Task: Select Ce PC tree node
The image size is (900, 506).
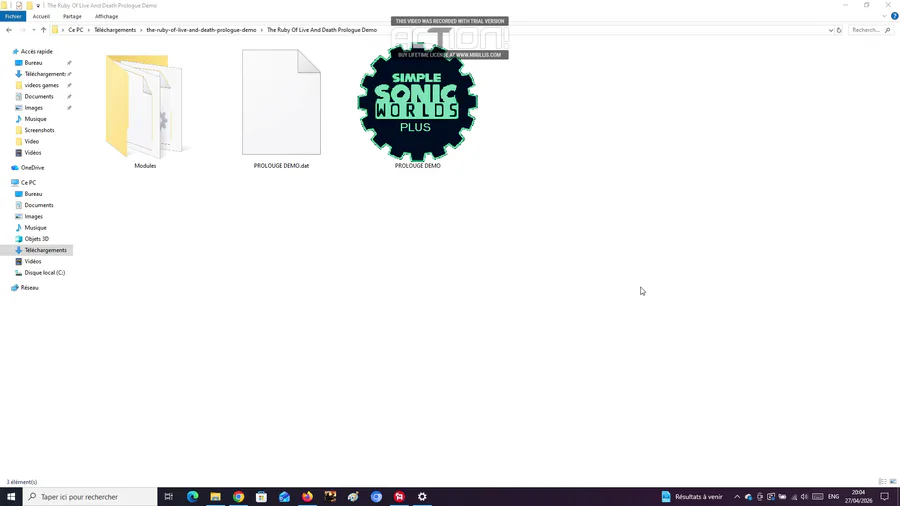Action: pos(28,182)
